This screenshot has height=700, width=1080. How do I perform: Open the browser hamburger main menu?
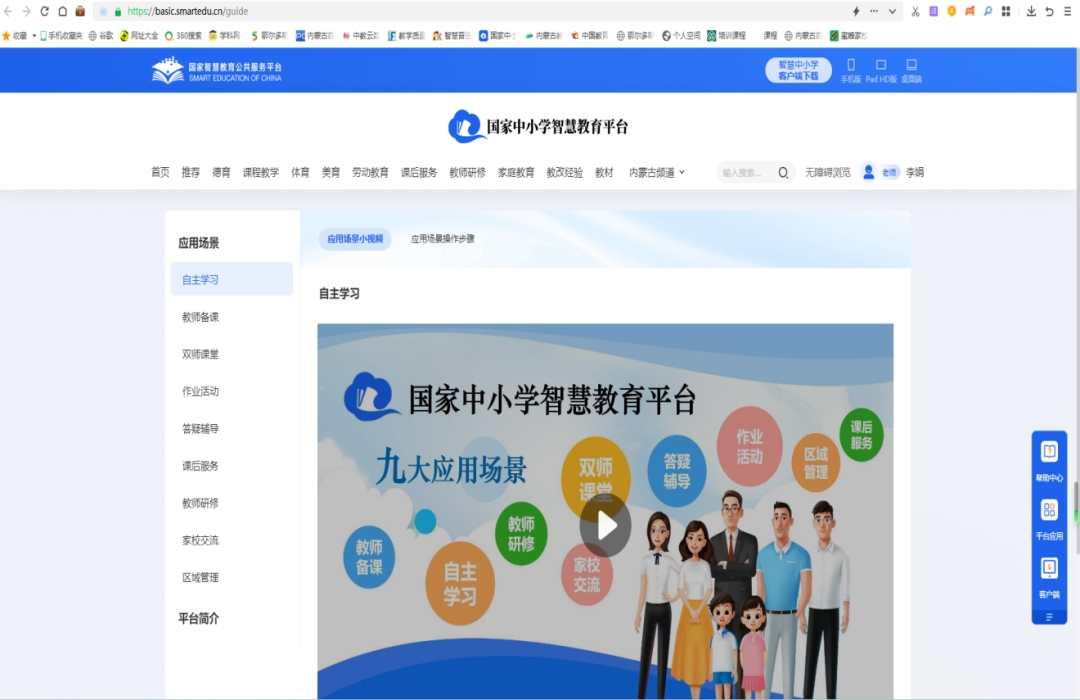point(1067,11)
